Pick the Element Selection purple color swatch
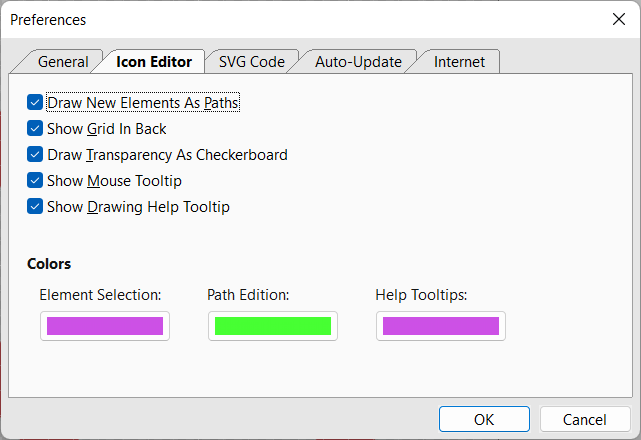Screen dimensions: 641x440 click(105, 326)
